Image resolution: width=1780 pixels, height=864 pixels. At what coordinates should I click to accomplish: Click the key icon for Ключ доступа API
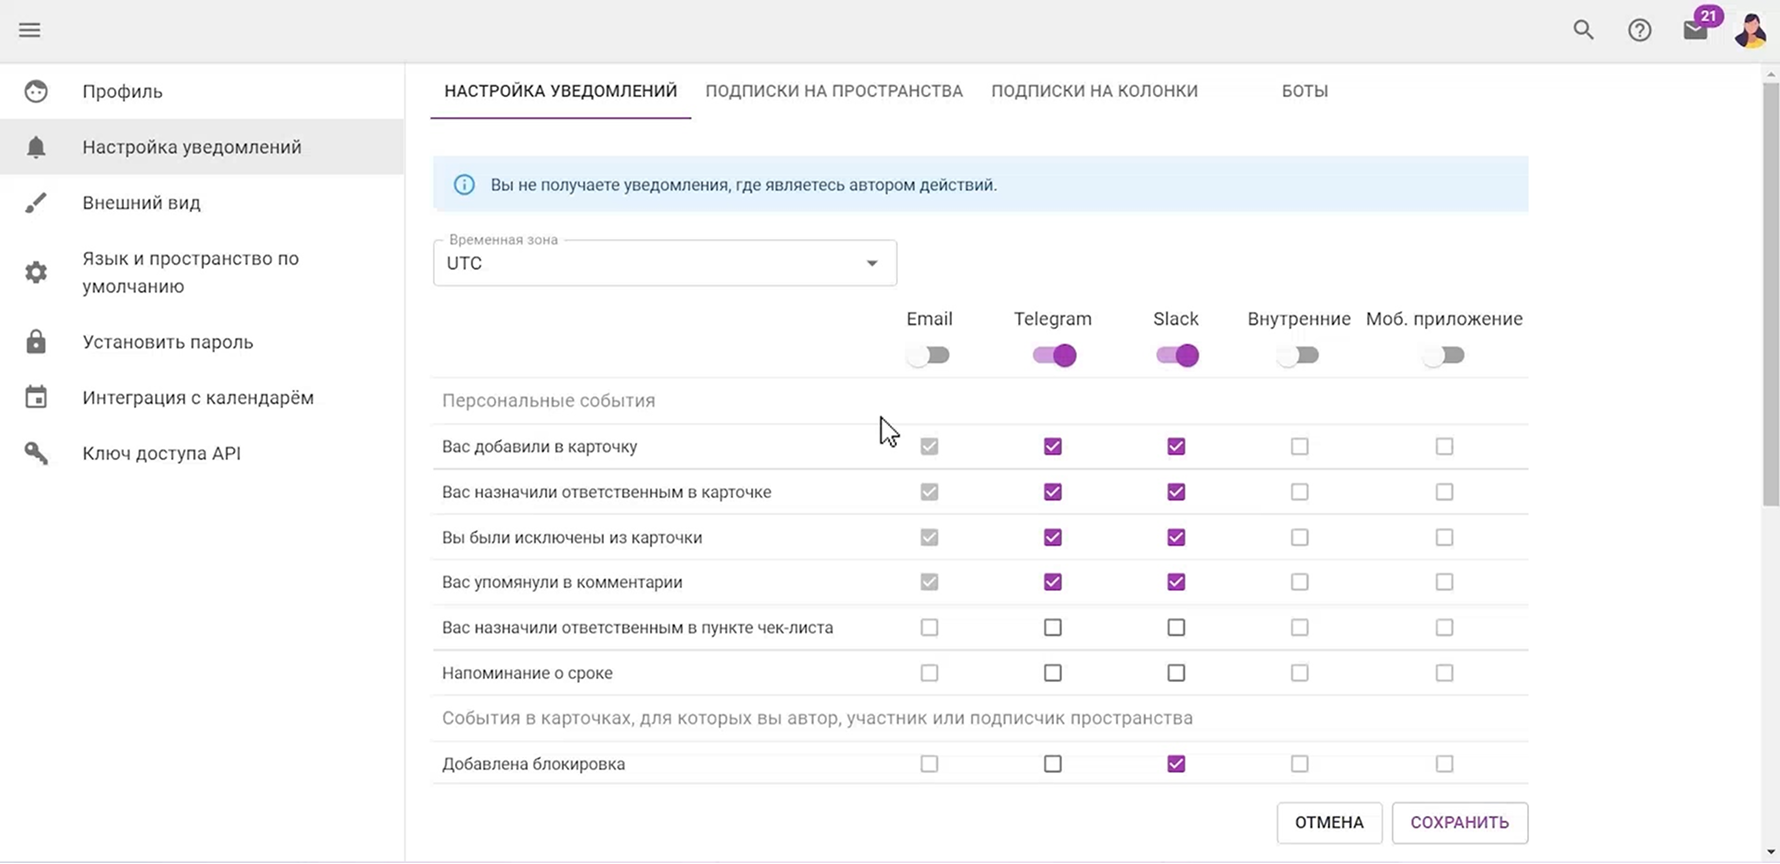pyautogui.click(x=36, y=453)
